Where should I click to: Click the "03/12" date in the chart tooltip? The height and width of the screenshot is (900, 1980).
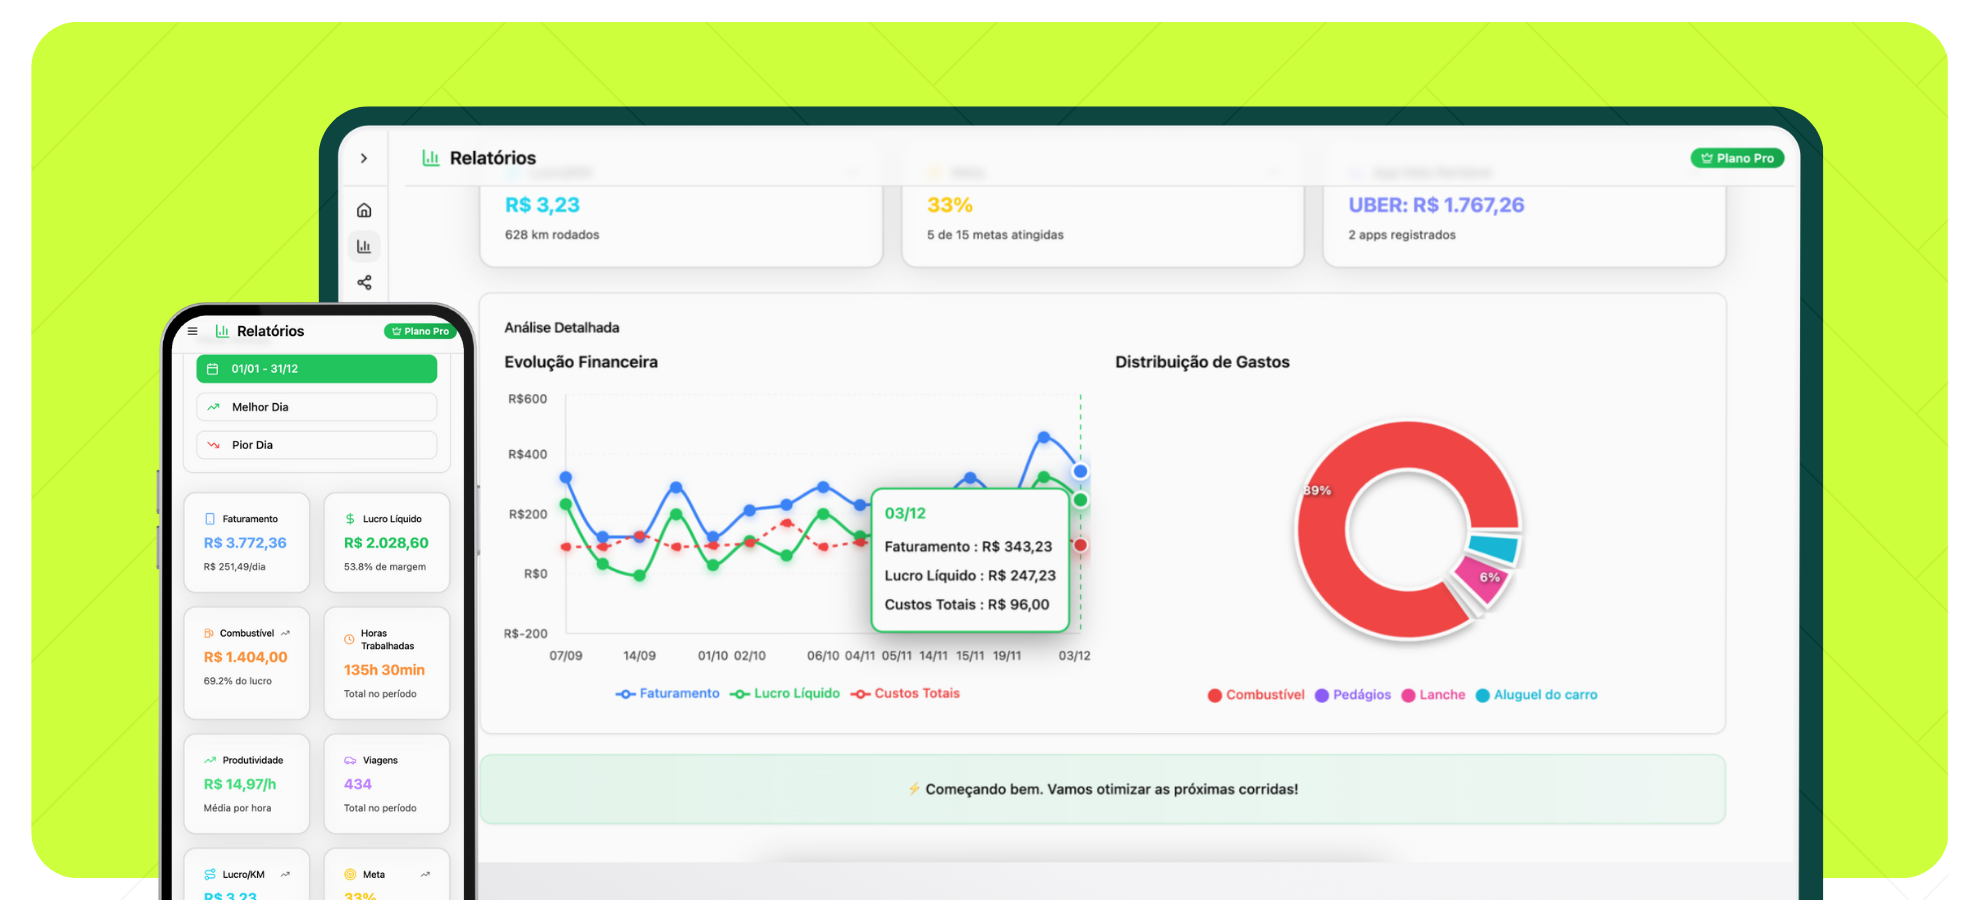(905, 513)
